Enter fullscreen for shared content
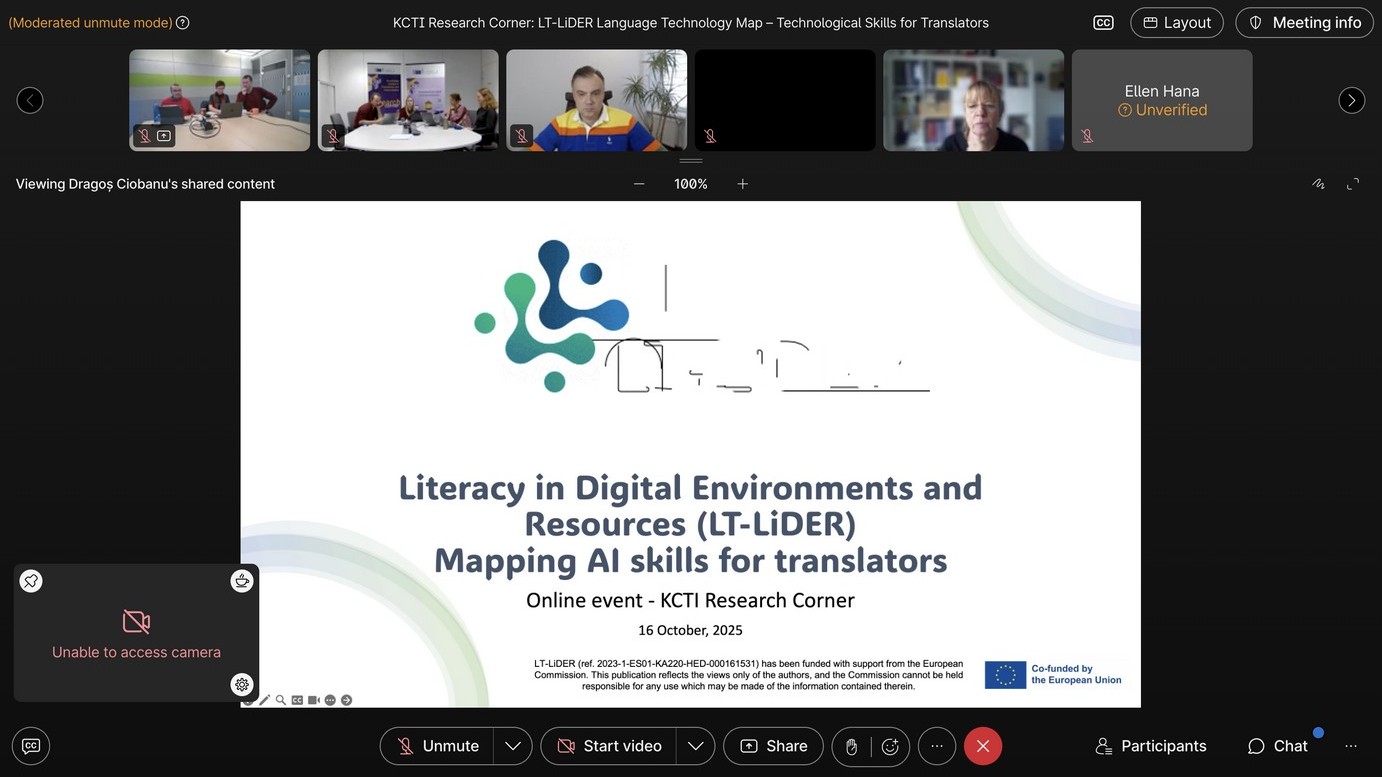The width and height of the screenshot is (1382, 777). (1353, 184)
